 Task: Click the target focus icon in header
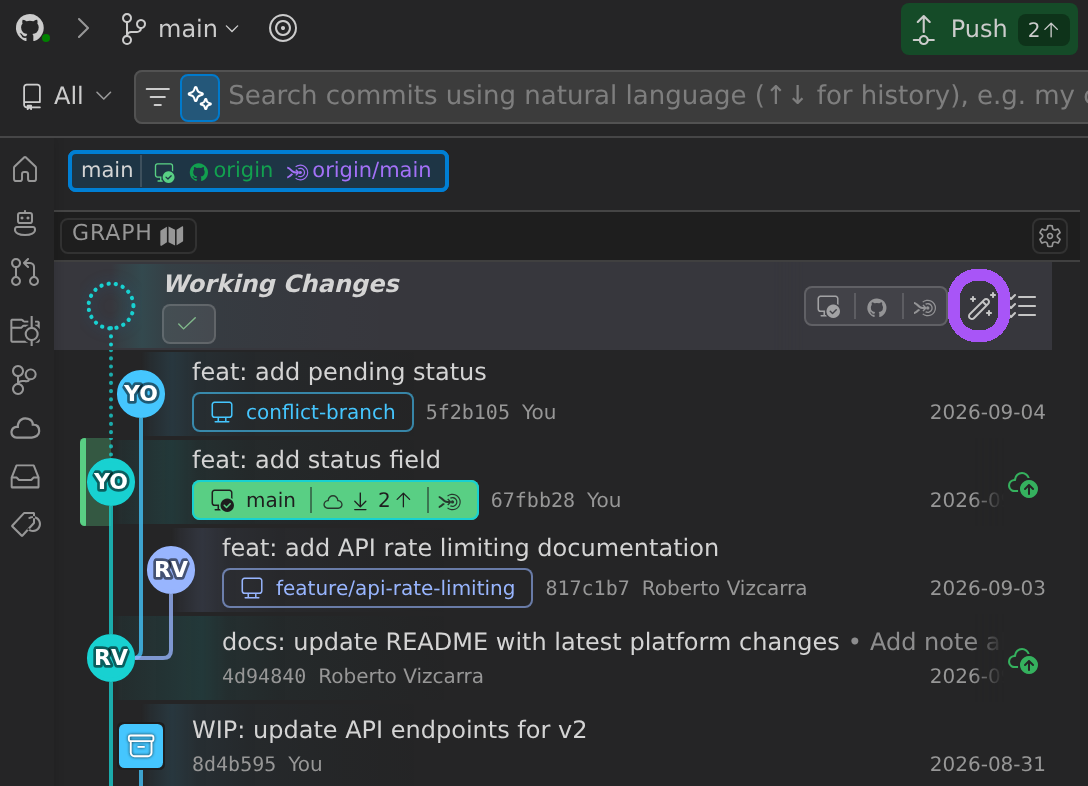282,28
